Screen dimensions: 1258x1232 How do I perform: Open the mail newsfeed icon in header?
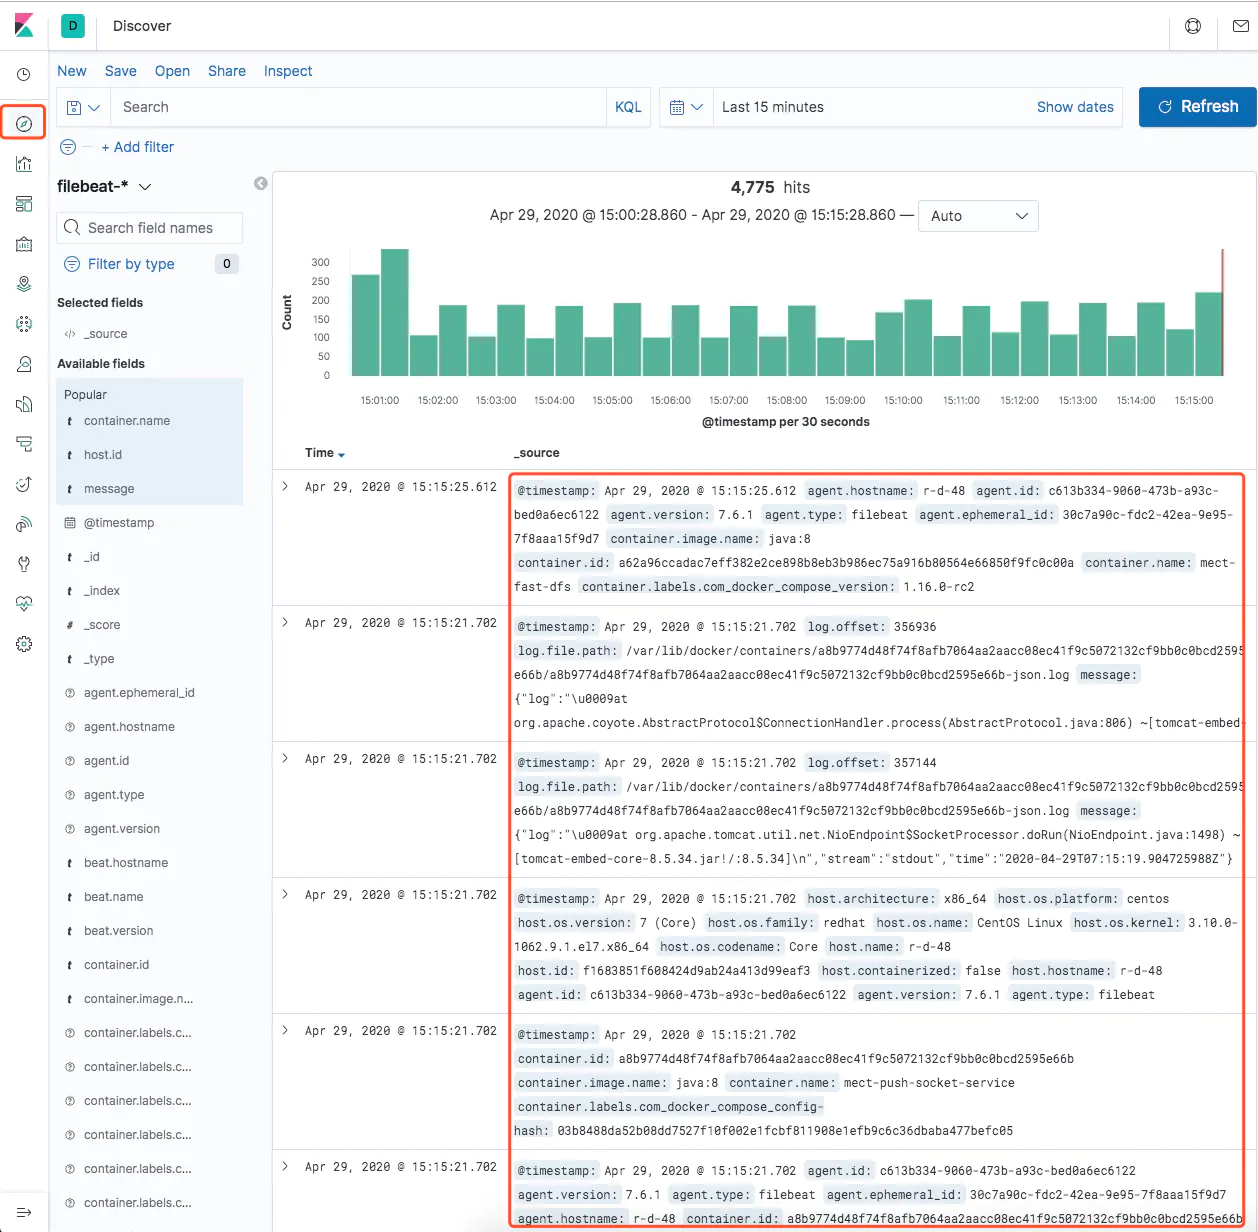click(x=1241, y=26)
